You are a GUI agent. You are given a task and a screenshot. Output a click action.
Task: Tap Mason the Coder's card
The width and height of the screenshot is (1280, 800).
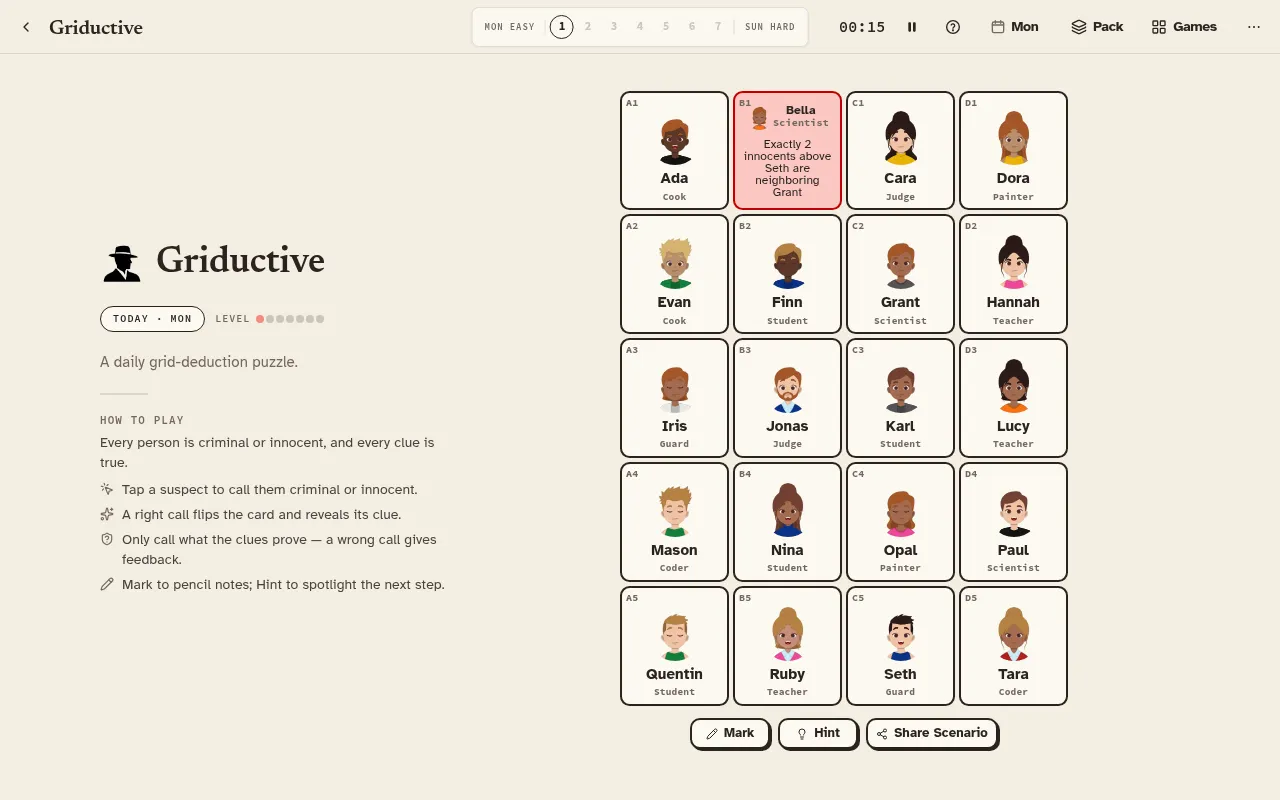tap(674, 522)
